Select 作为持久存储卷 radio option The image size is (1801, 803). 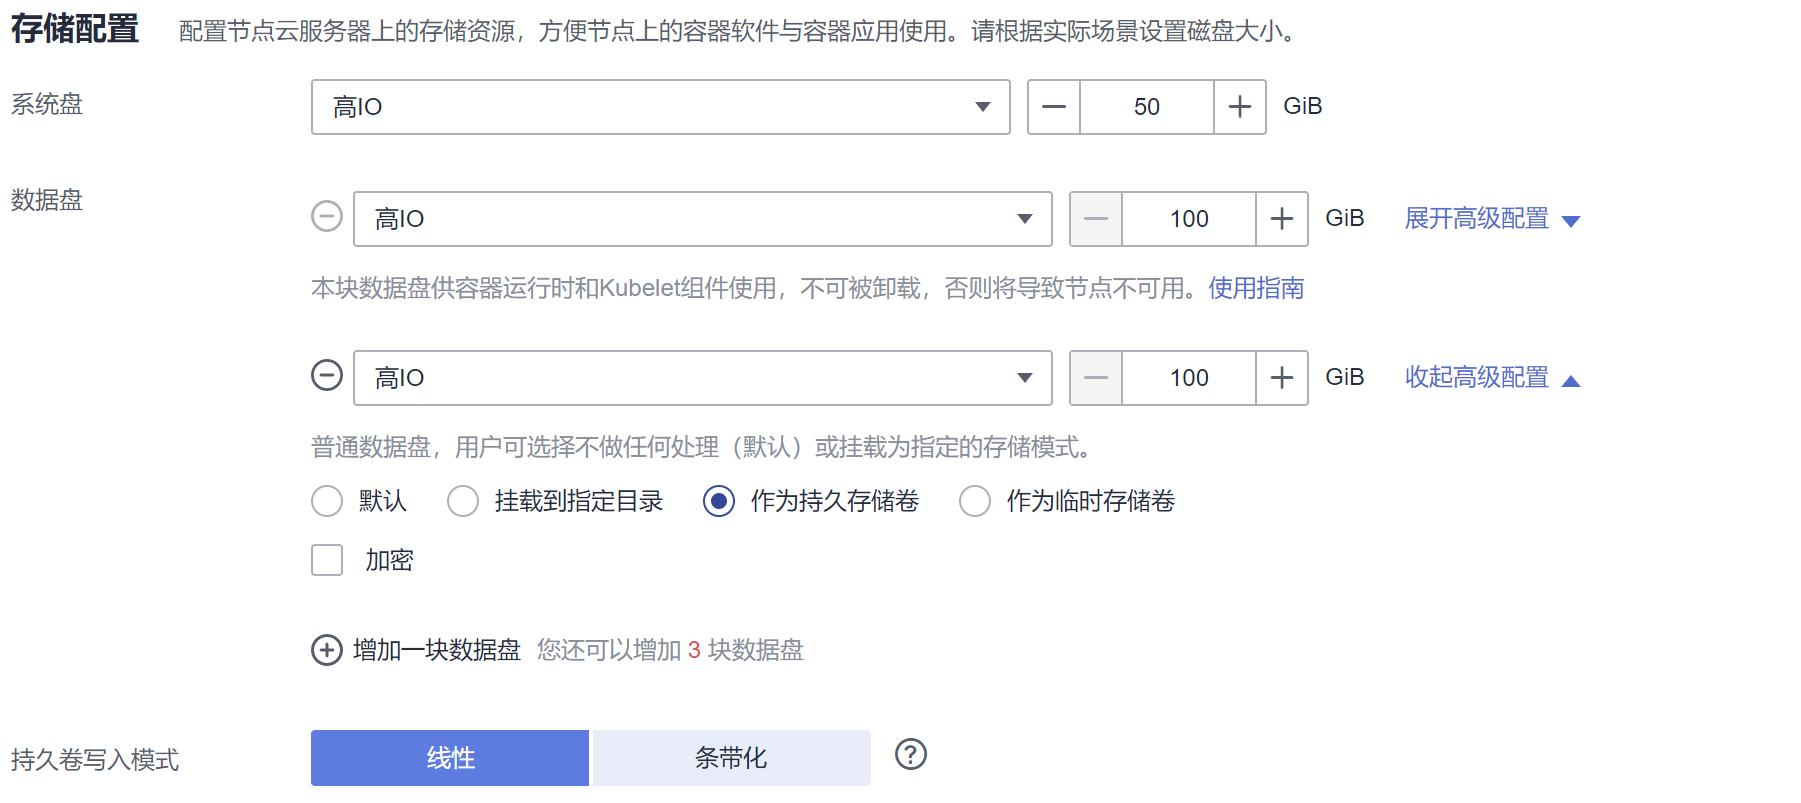pos(719,501)
